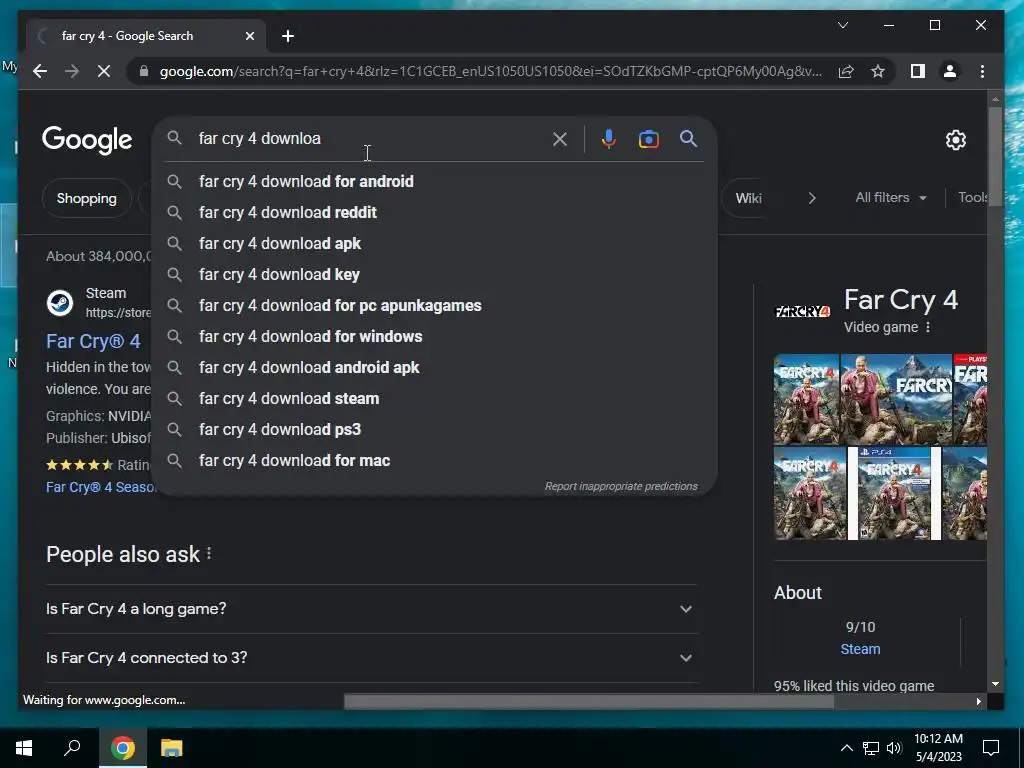Click the Steam logo icon in result
Viewport: 1024px width, 768px height.
click(x=60, y=303)
